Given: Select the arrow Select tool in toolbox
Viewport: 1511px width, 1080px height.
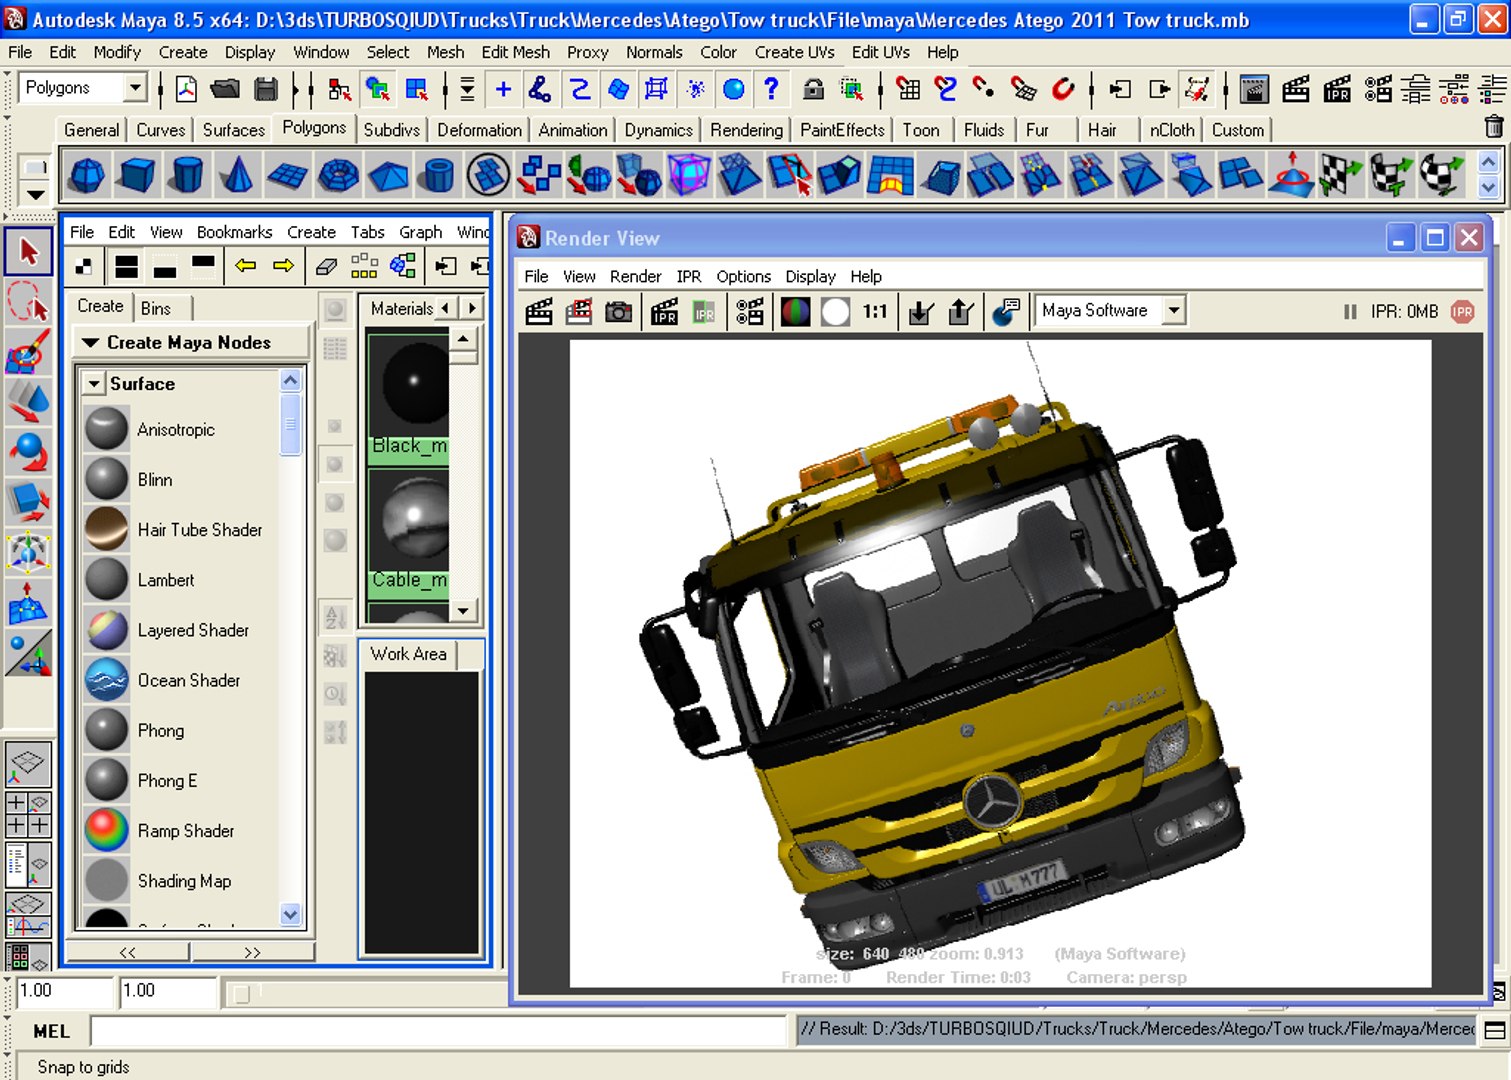Looking at the screenshot, I should [x=29, y=251].
